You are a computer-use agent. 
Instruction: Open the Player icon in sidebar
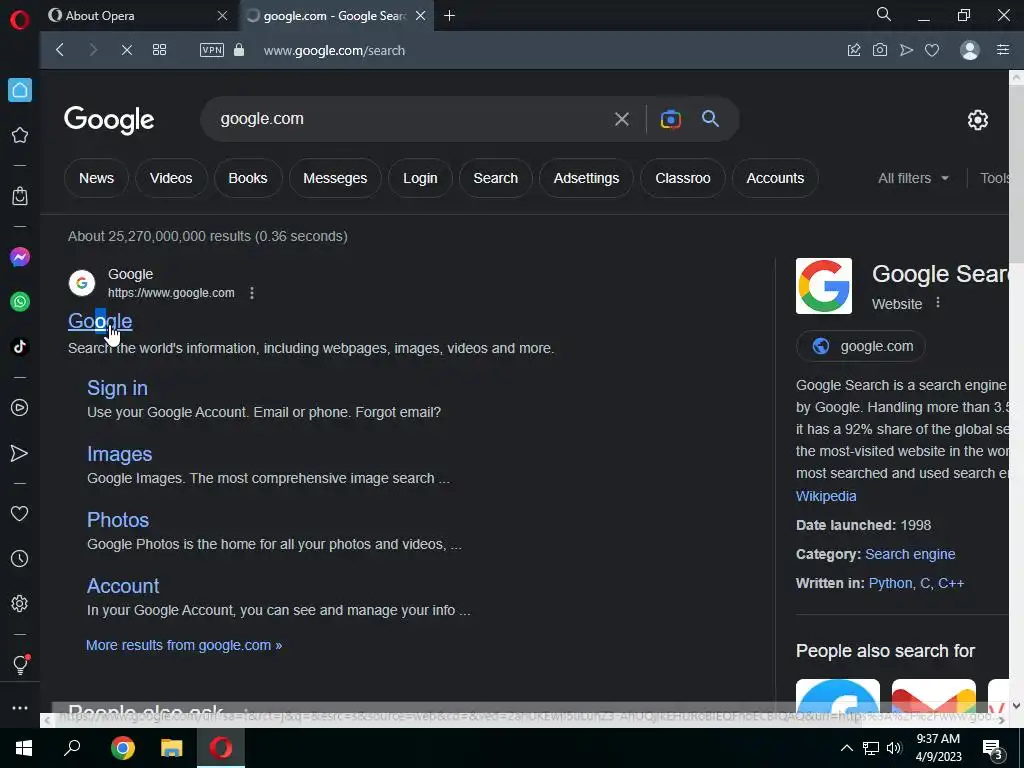pyautogui.click(x=20, y=408)
